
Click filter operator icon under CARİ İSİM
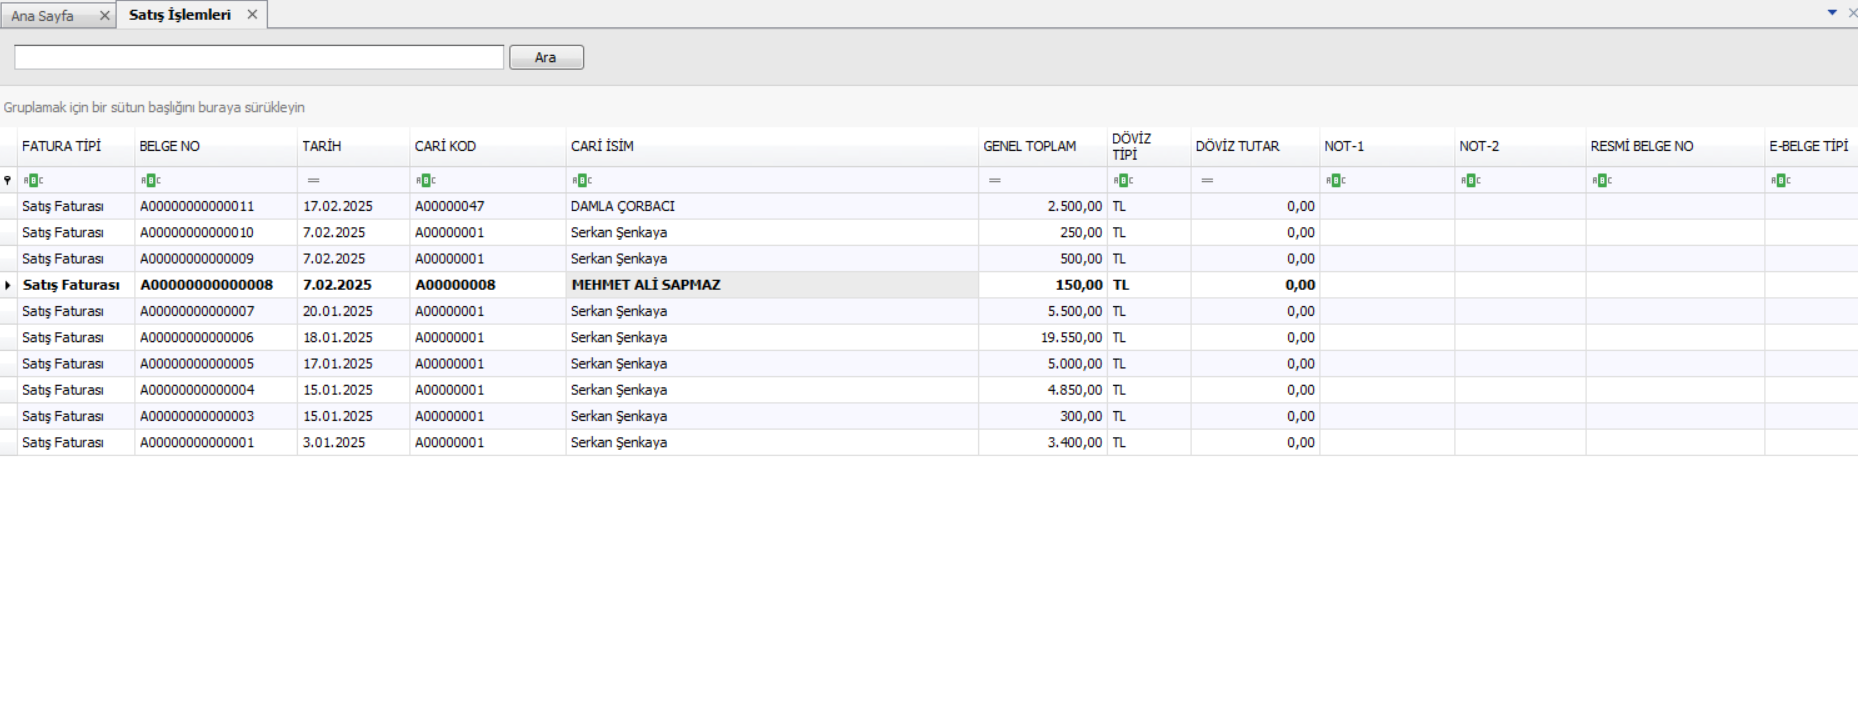point(582,181)
